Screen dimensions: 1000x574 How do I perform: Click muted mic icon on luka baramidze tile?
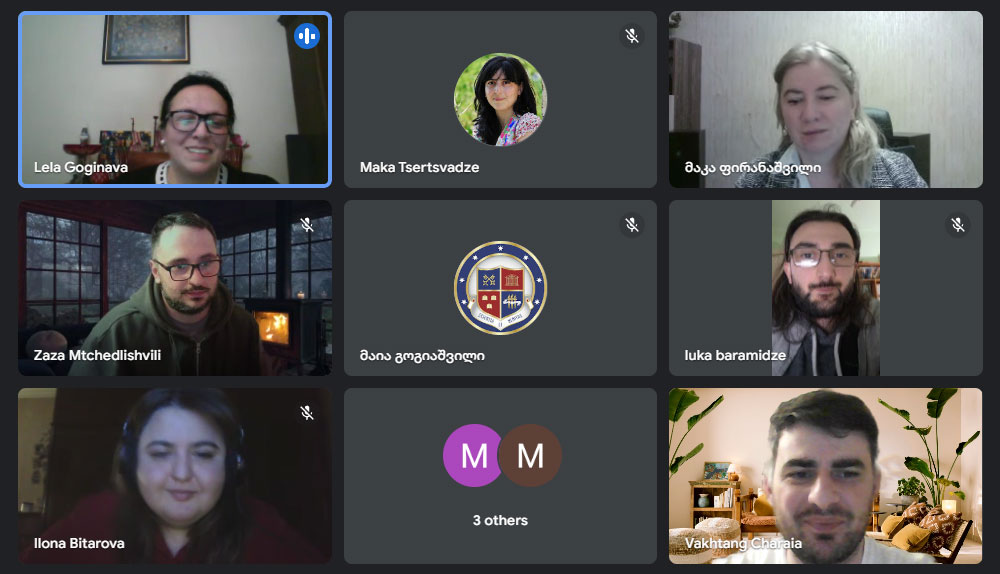point(957,224)
